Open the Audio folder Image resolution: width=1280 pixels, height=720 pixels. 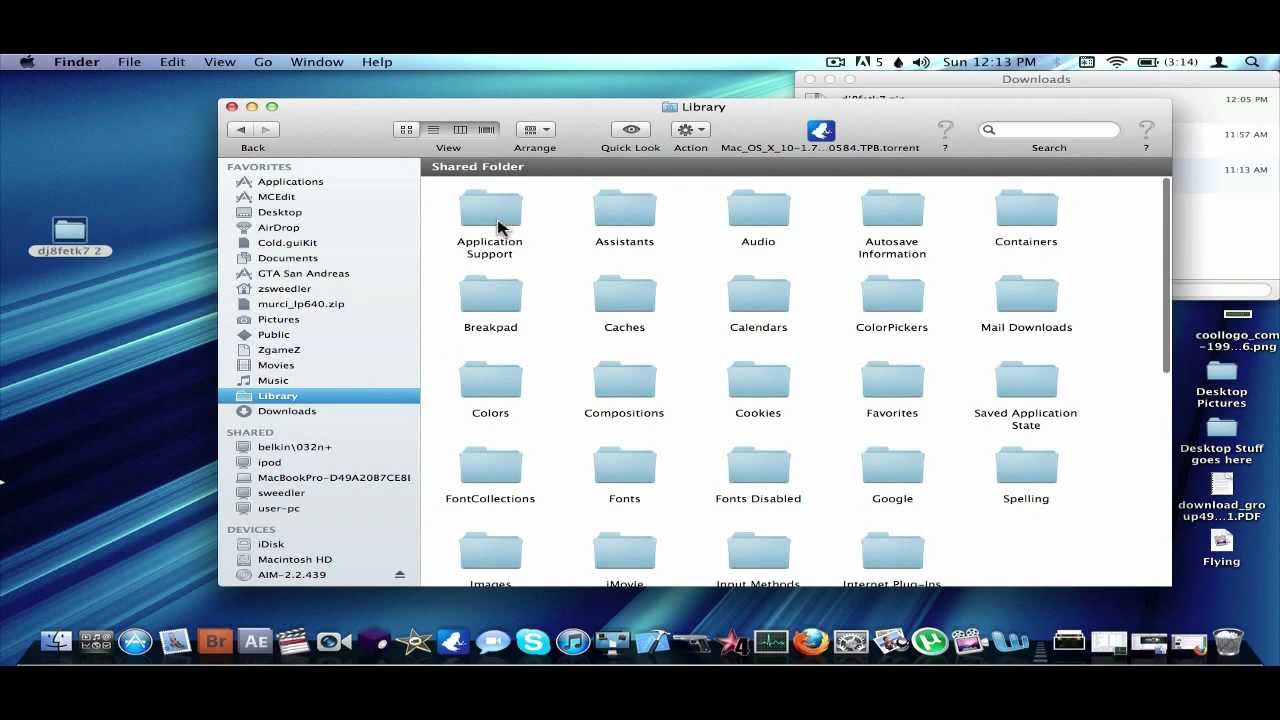(x=759, y=219)
